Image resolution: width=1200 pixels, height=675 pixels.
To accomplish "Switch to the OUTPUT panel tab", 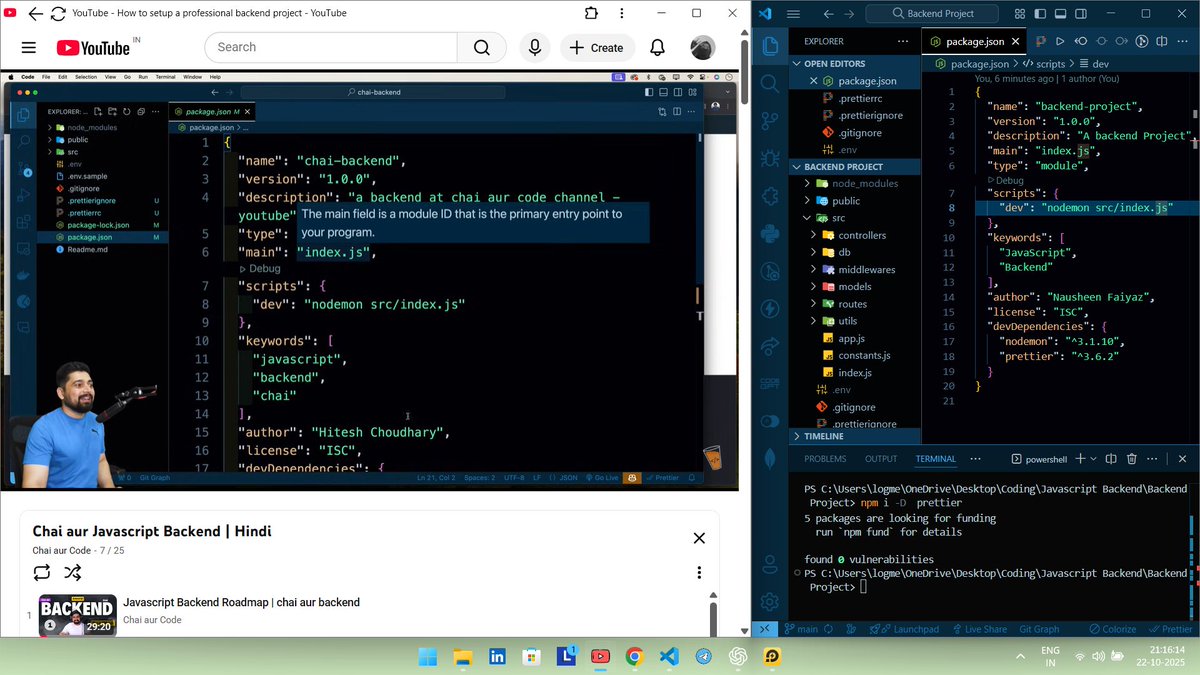I will point(881,459).
